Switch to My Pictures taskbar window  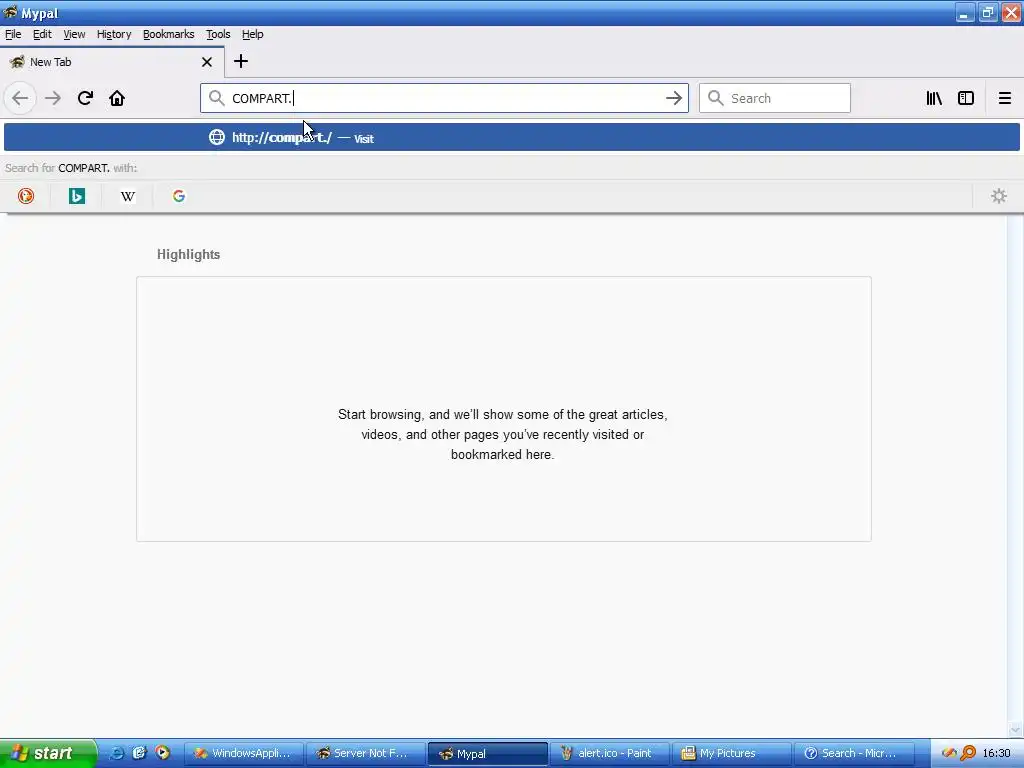[731, 753]
